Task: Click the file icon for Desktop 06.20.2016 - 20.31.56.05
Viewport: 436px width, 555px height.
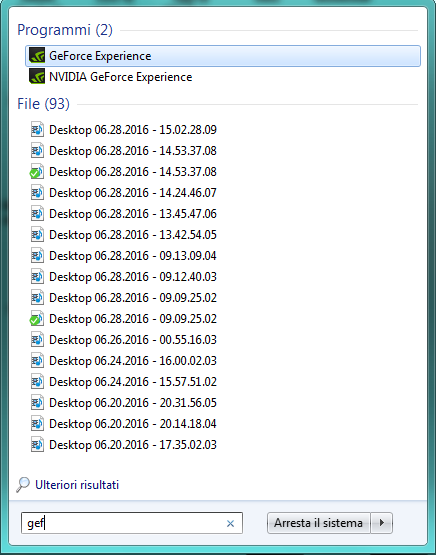Action: pos(37,402)
